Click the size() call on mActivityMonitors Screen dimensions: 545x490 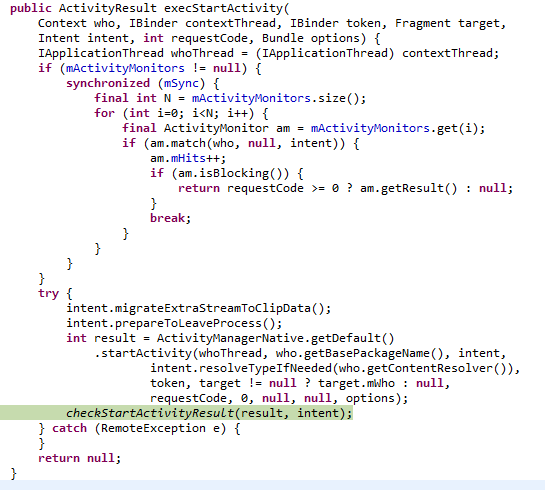339,98
